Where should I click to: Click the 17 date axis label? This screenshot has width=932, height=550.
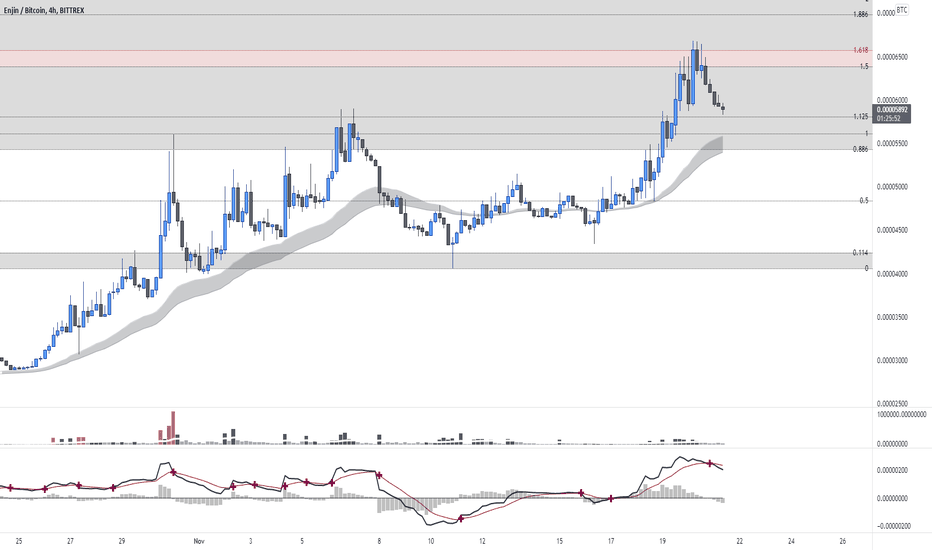[x=611, y=542]
